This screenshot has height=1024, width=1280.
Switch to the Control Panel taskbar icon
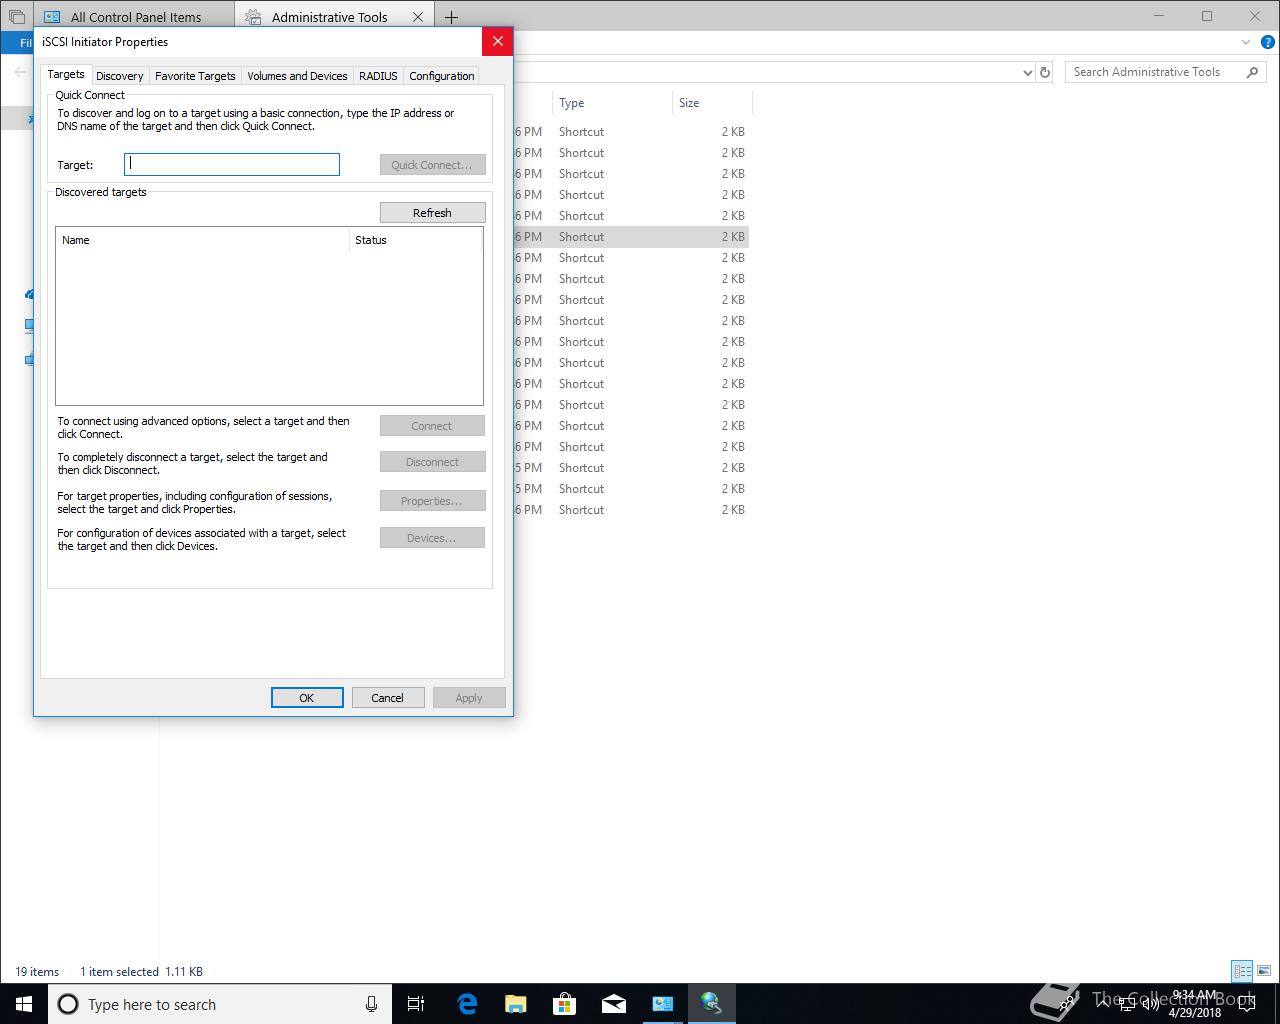pos(663,1004)
